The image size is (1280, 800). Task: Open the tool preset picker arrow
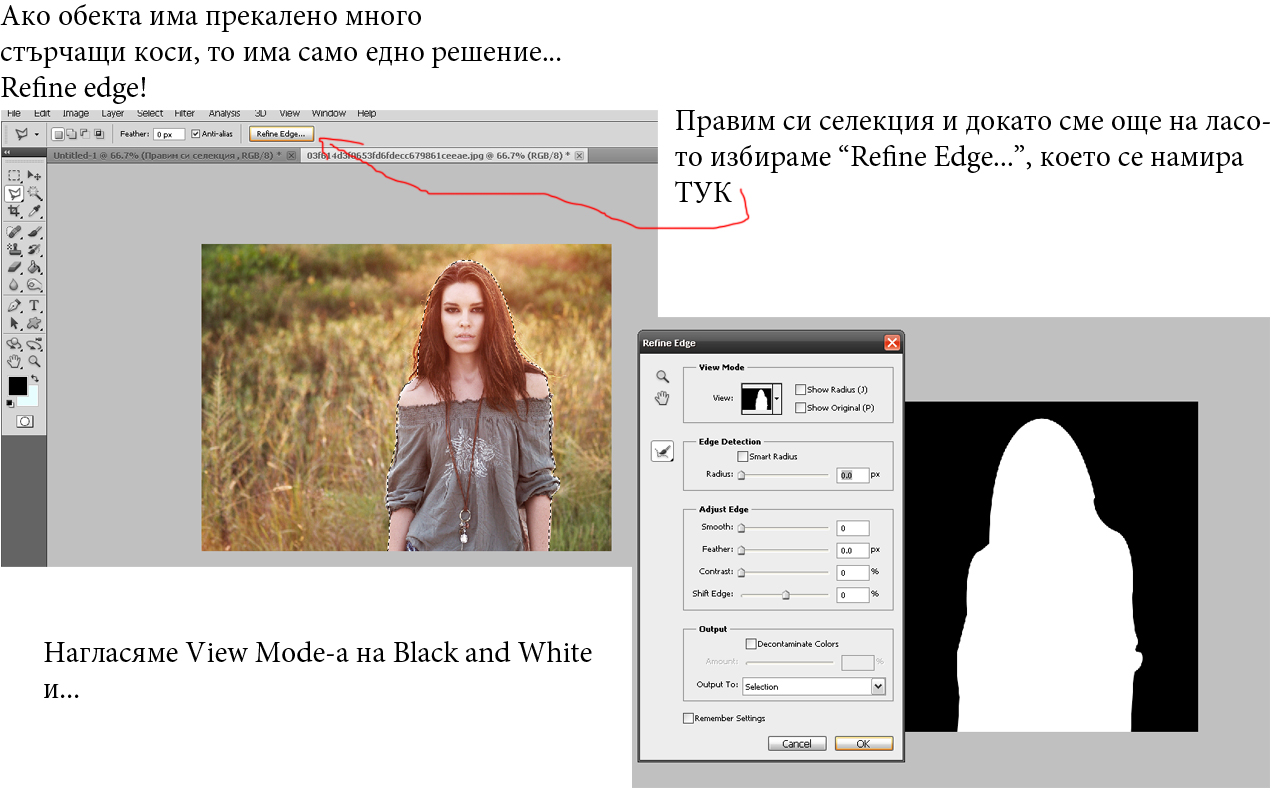[37, 133]
